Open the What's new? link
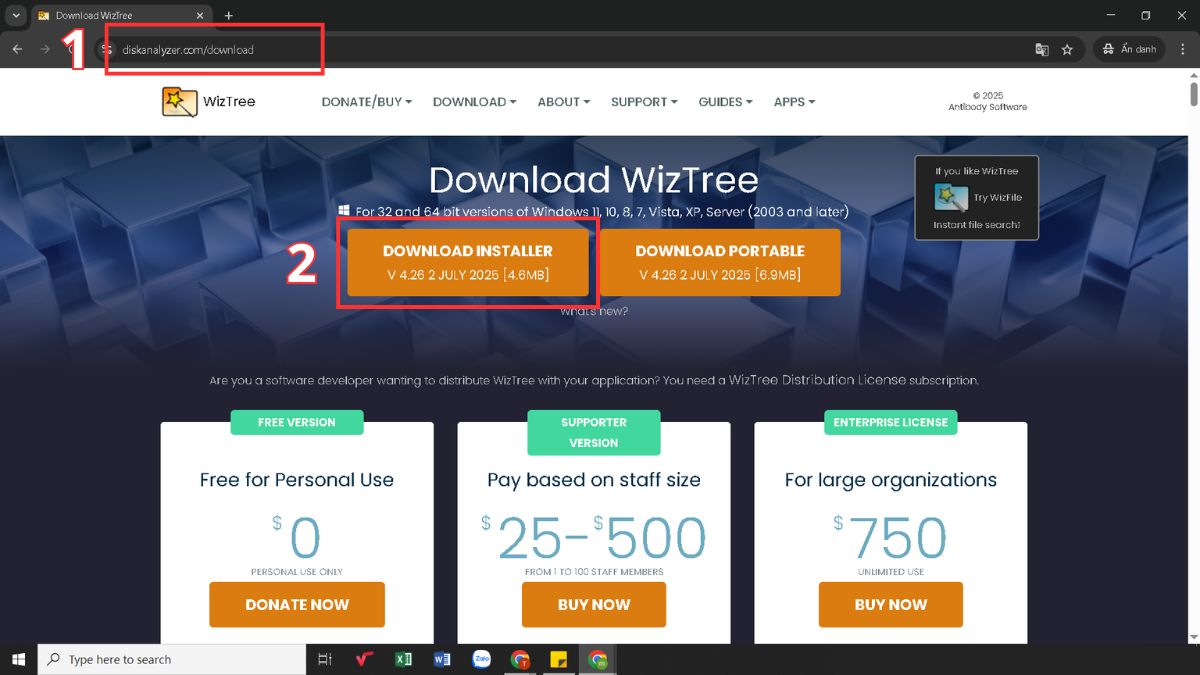The image size is (1200, 675). 594,311
